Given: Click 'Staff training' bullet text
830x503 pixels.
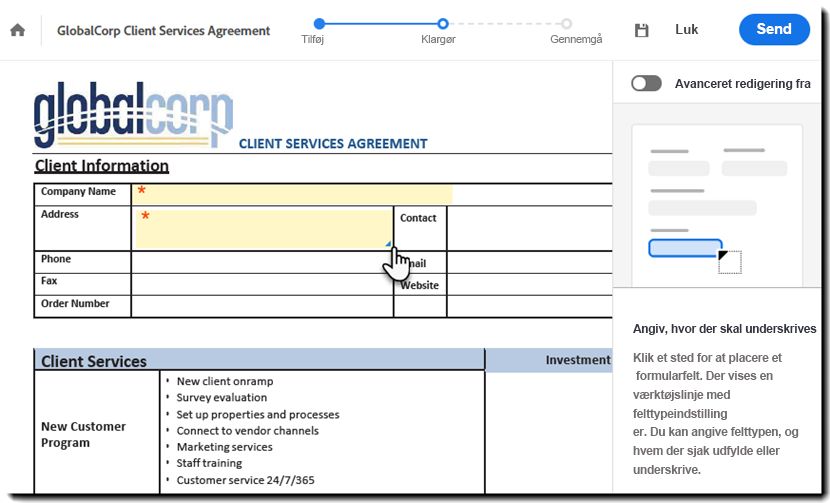Looking at the screenshot, I should pyautogui.click(x=209, y=463).
